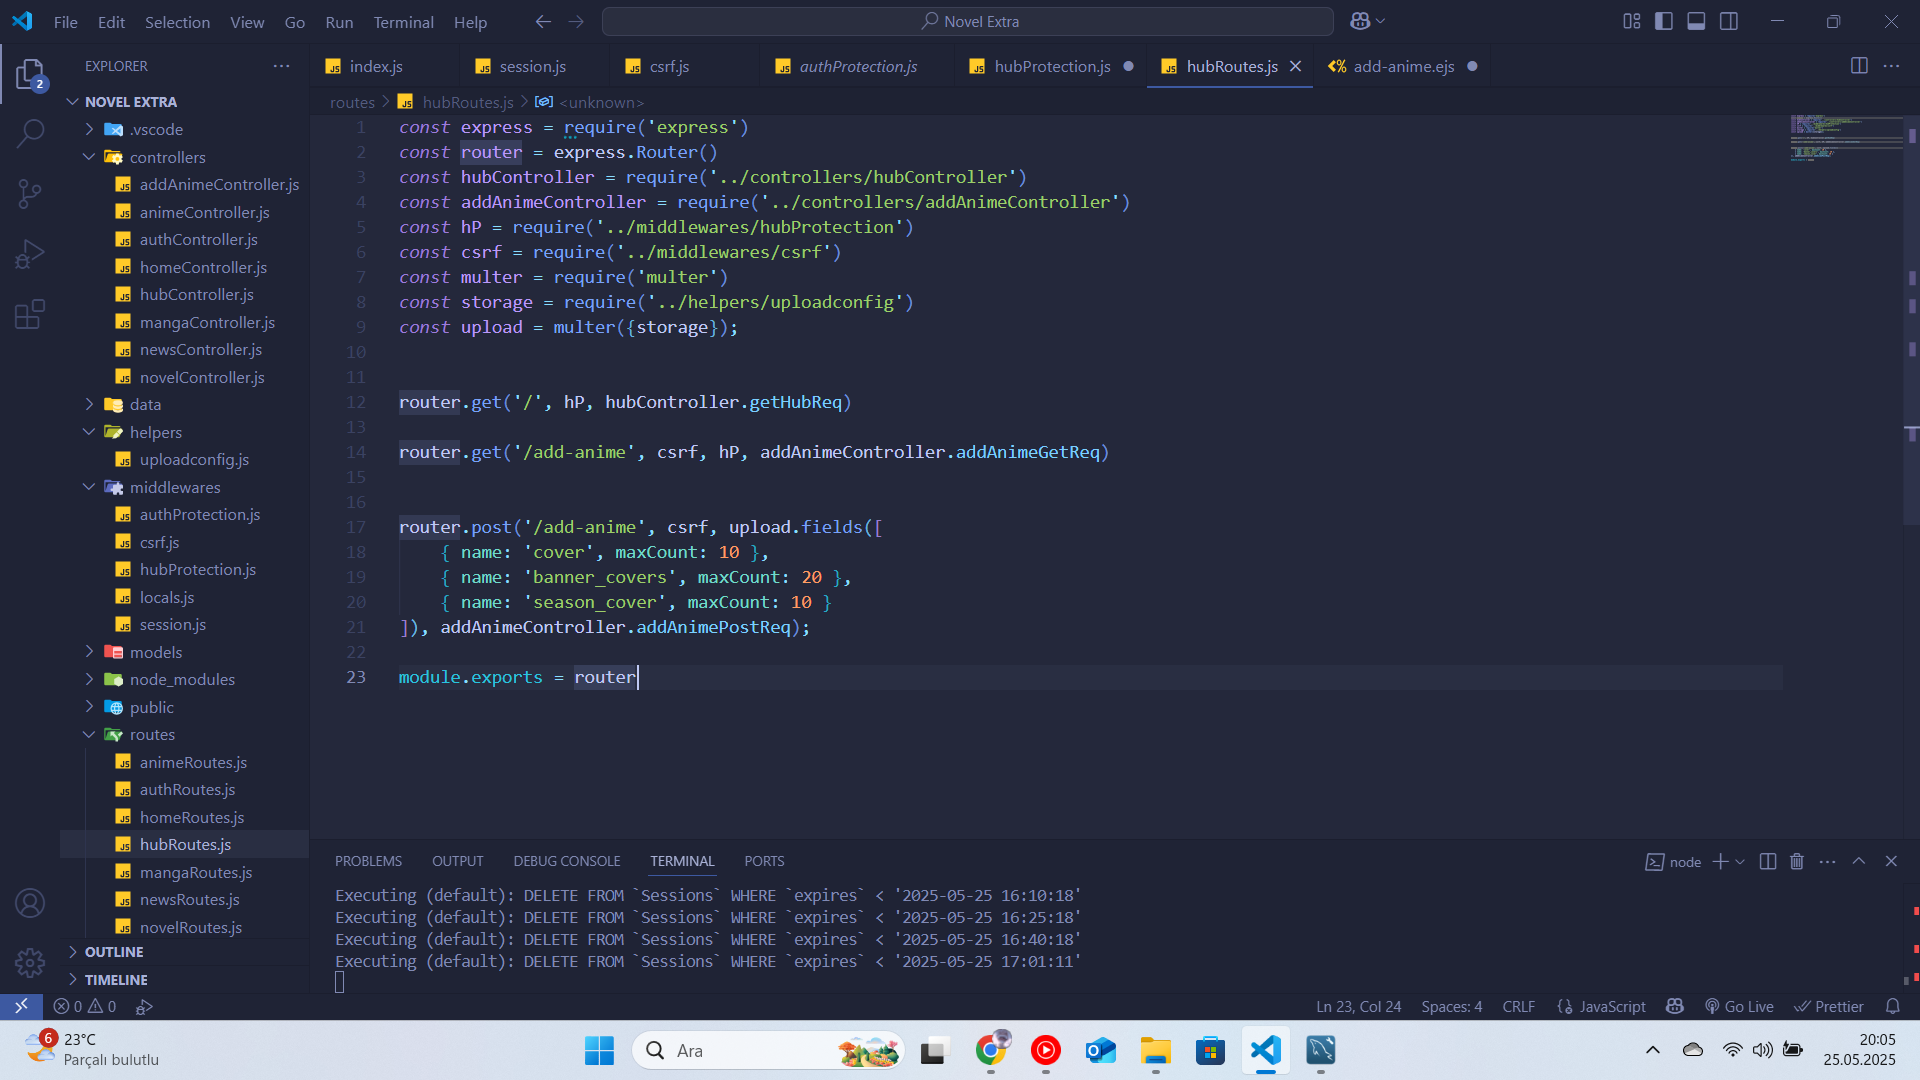1920x1080 pixels.
Task: Open the Manage gear icon
Action: point(30,962)
